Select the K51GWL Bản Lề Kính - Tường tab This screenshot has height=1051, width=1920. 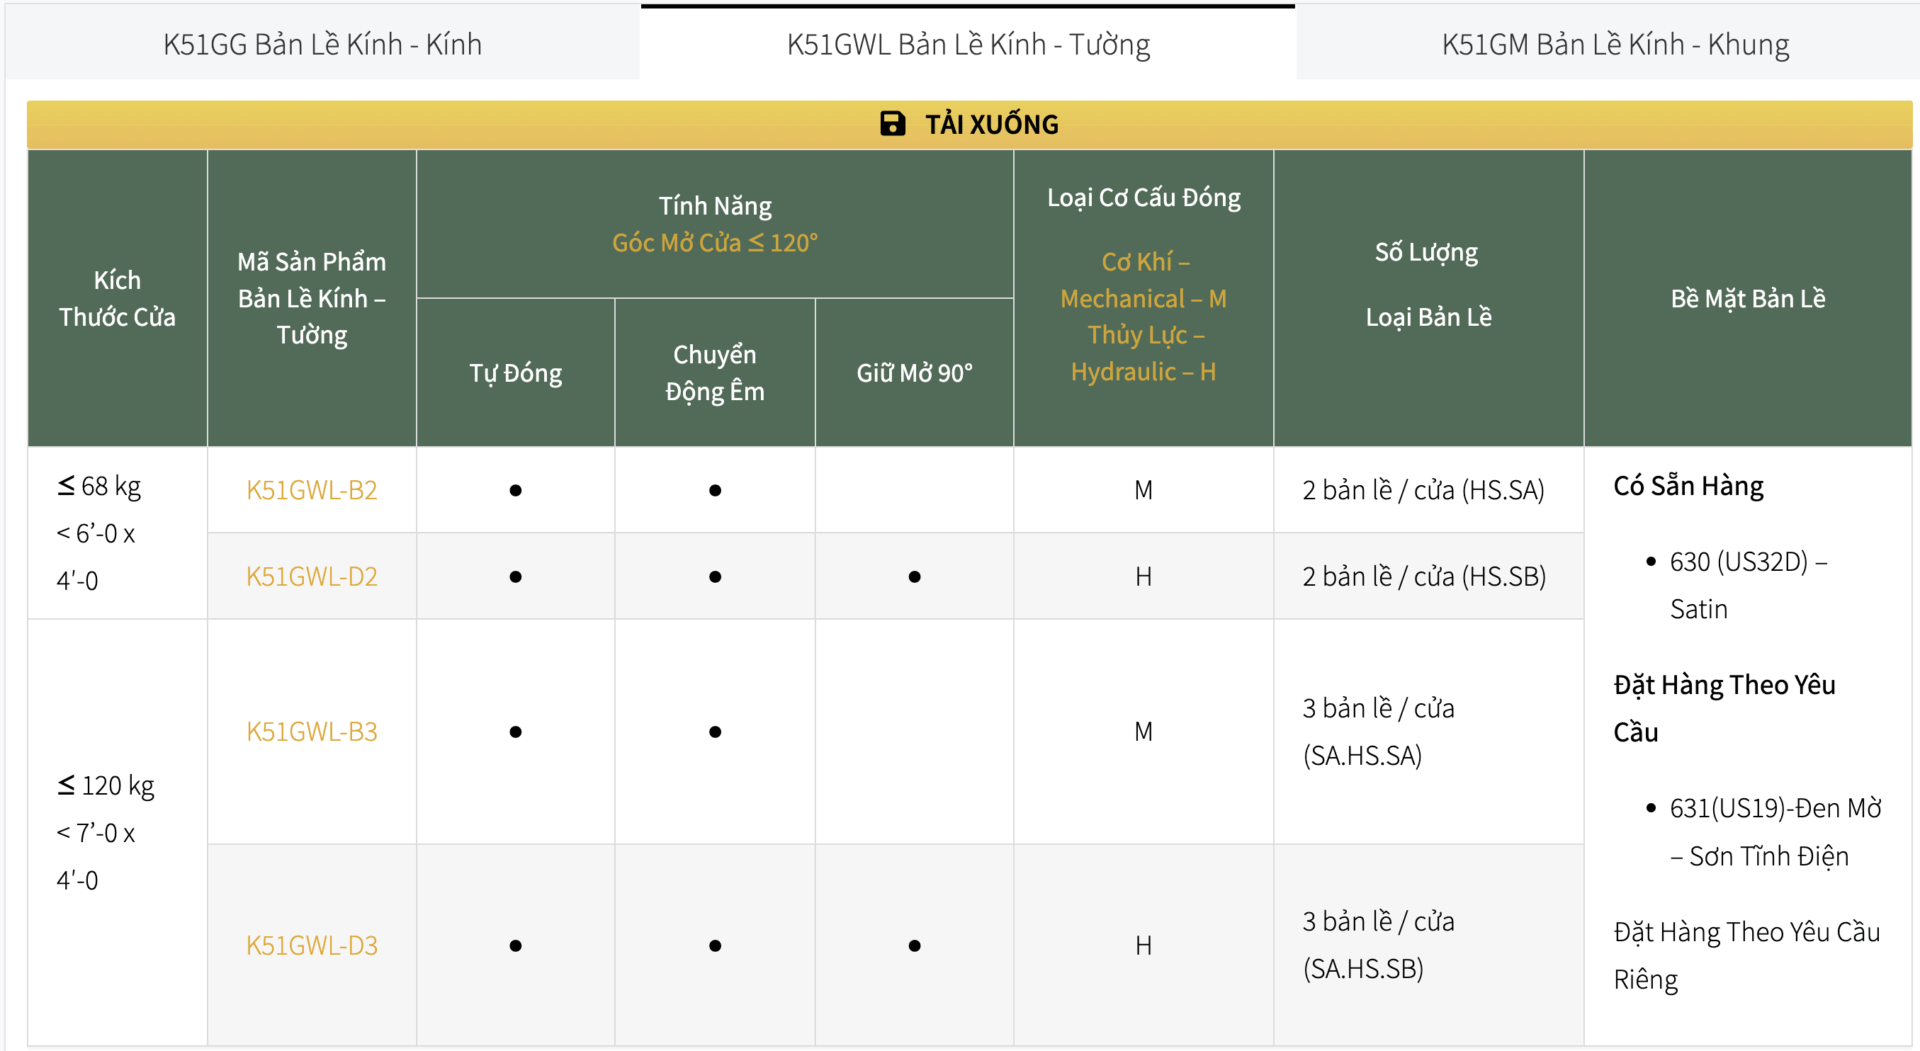968,43
